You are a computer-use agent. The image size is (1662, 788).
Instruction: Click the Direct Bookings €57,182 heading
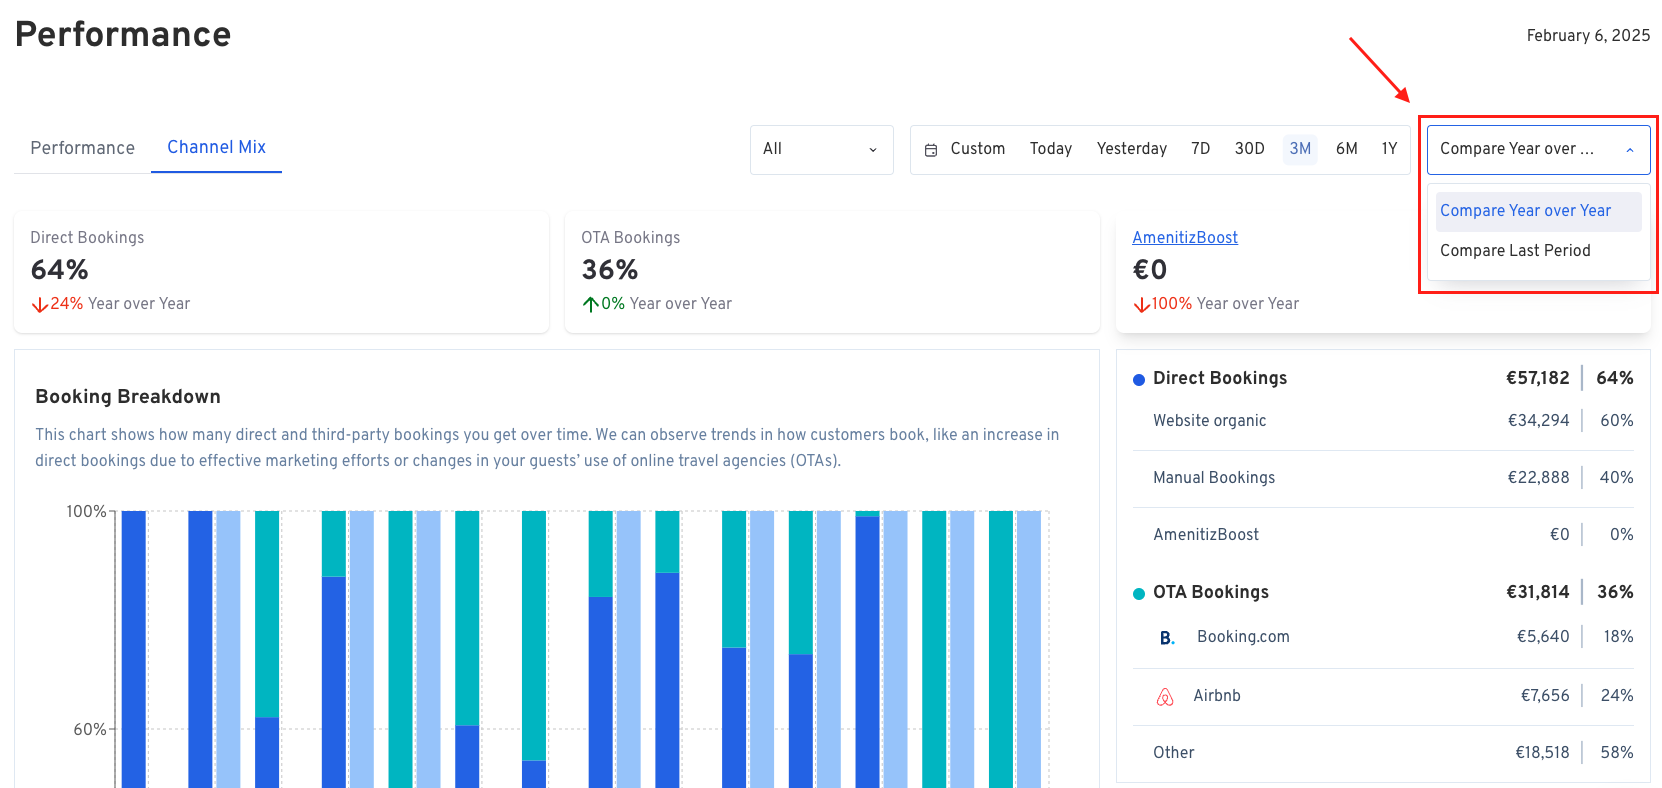[x=1383, y=378]
